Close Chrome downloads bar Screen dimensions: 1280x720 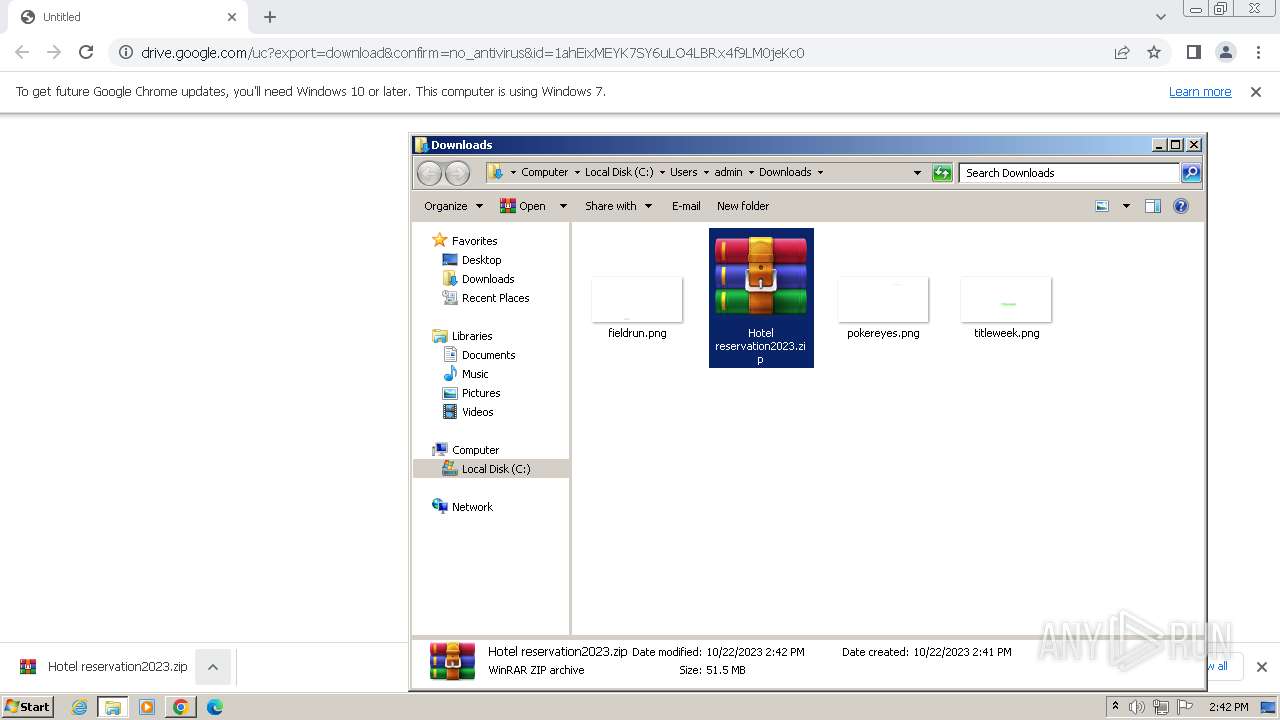[1261, 667]
